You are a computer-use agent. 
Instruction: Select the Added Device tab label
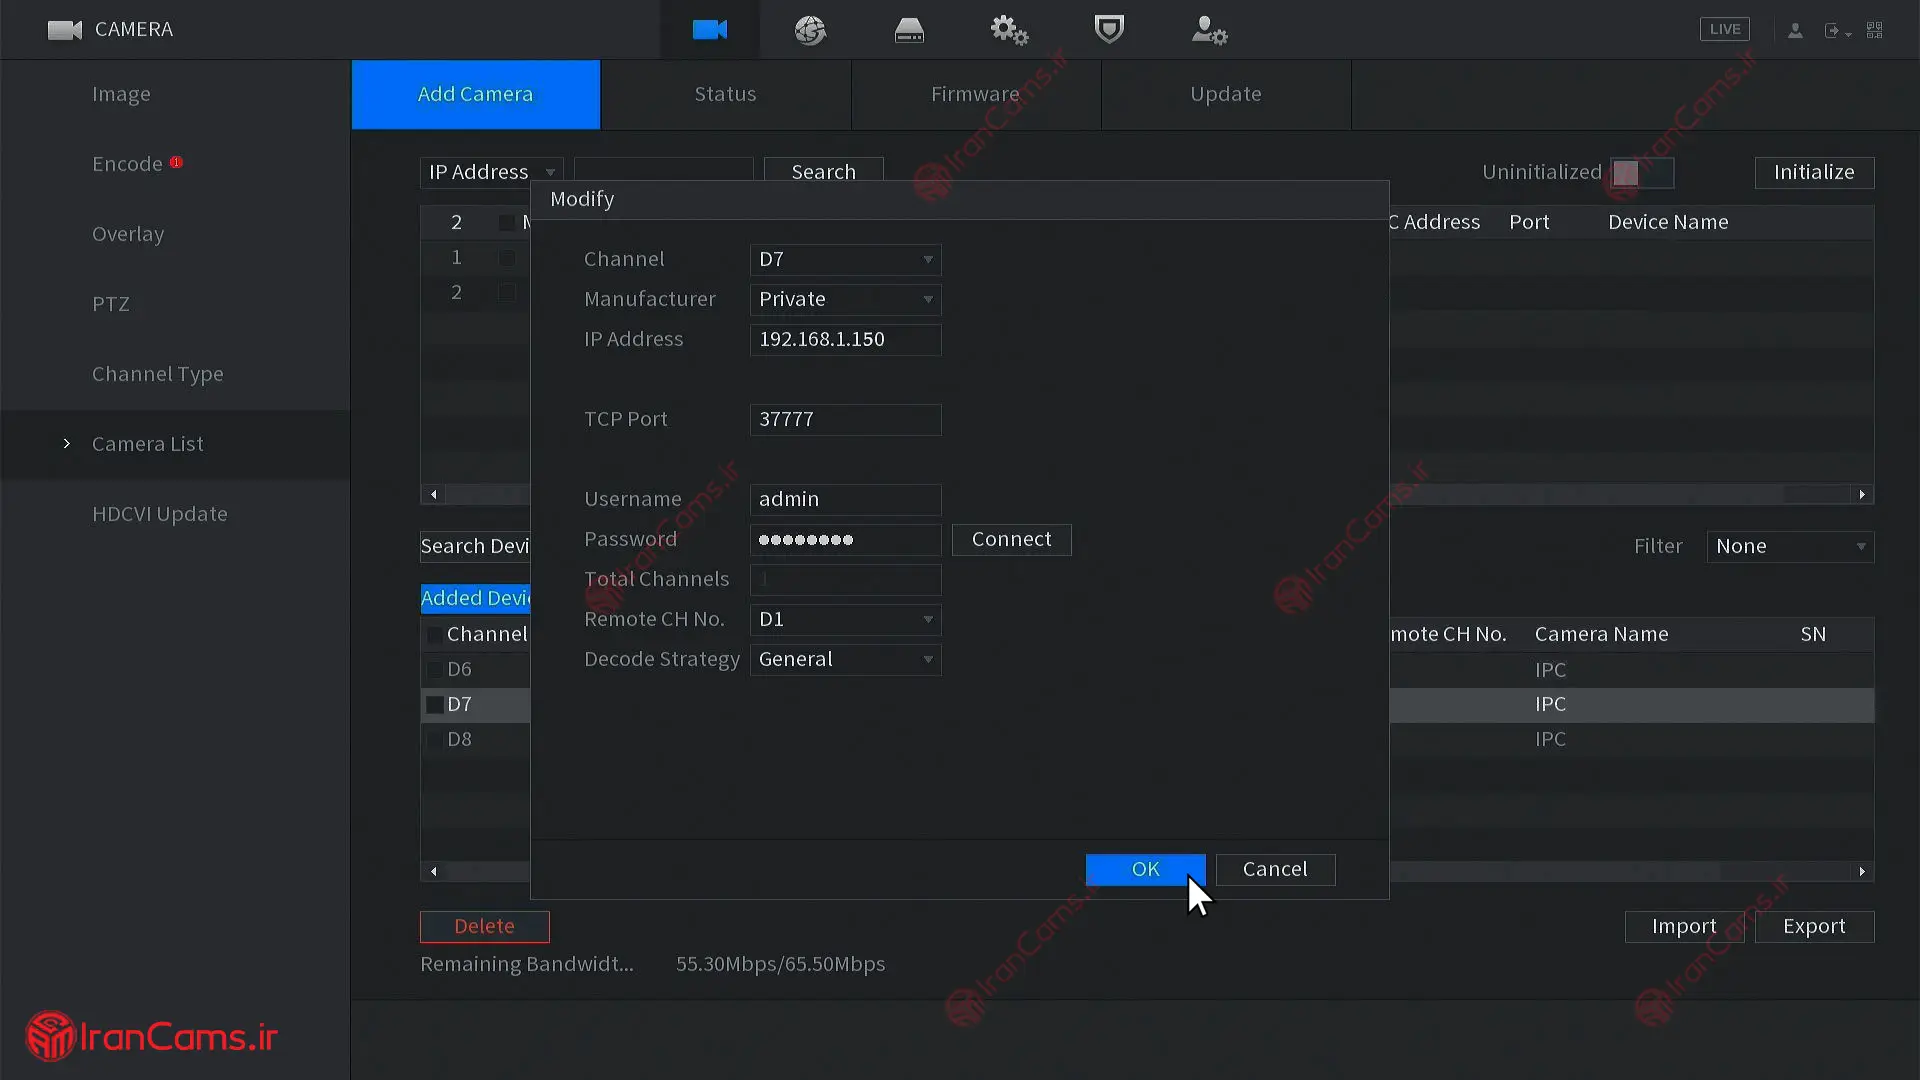(x=475, y=598)
